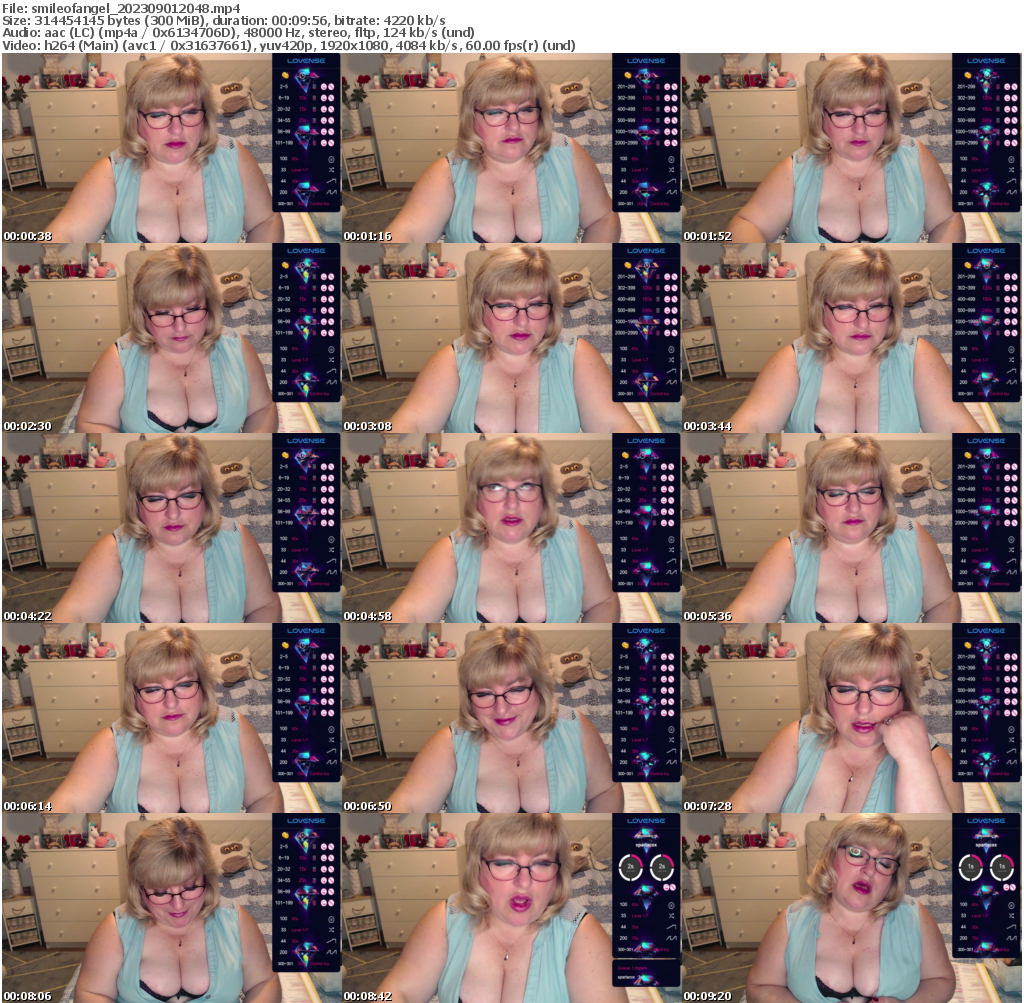Click the thumbnail stamped 00:01:52

pos(852,148)
